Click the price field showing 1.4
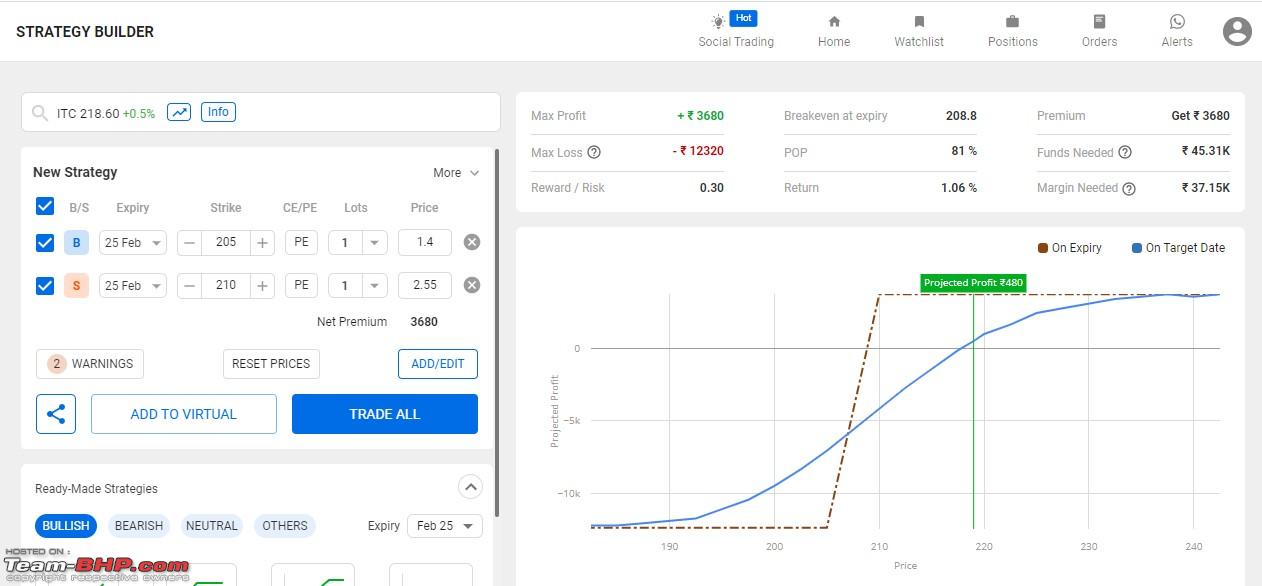Viewport: 1262px width, 586px height. tap(425, 242)
